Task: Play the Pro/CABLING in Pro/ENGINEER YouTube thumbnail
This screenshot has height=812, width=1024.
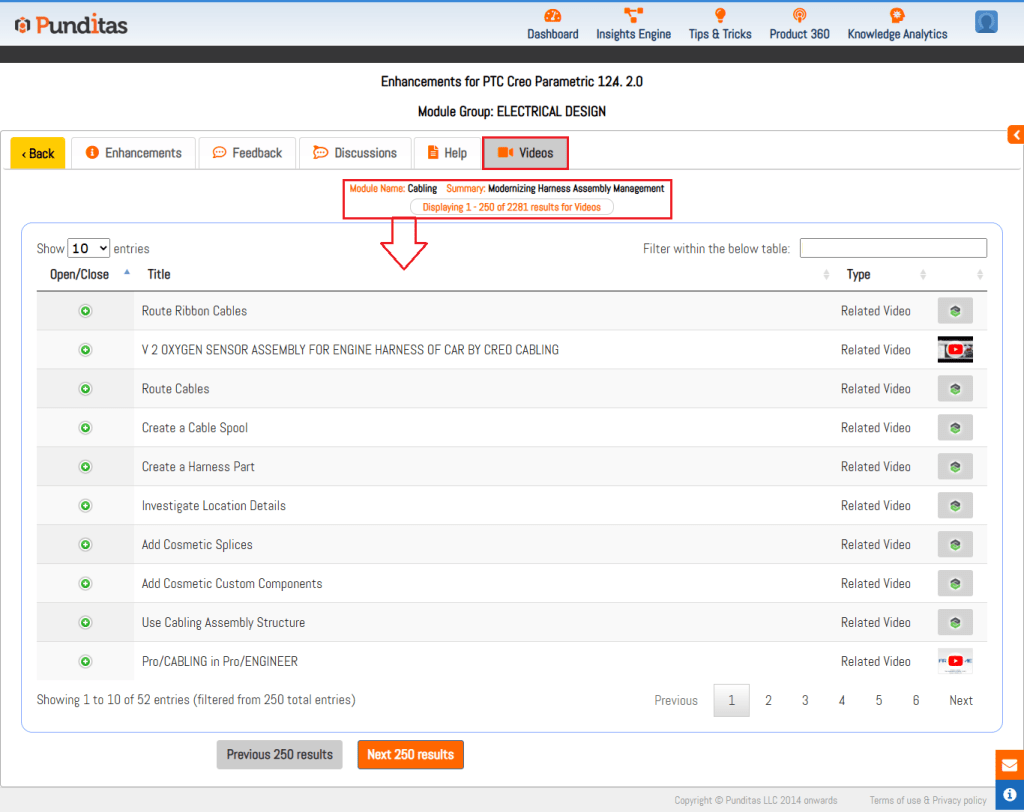Action: pyautogui.click(x=955, y=661)
